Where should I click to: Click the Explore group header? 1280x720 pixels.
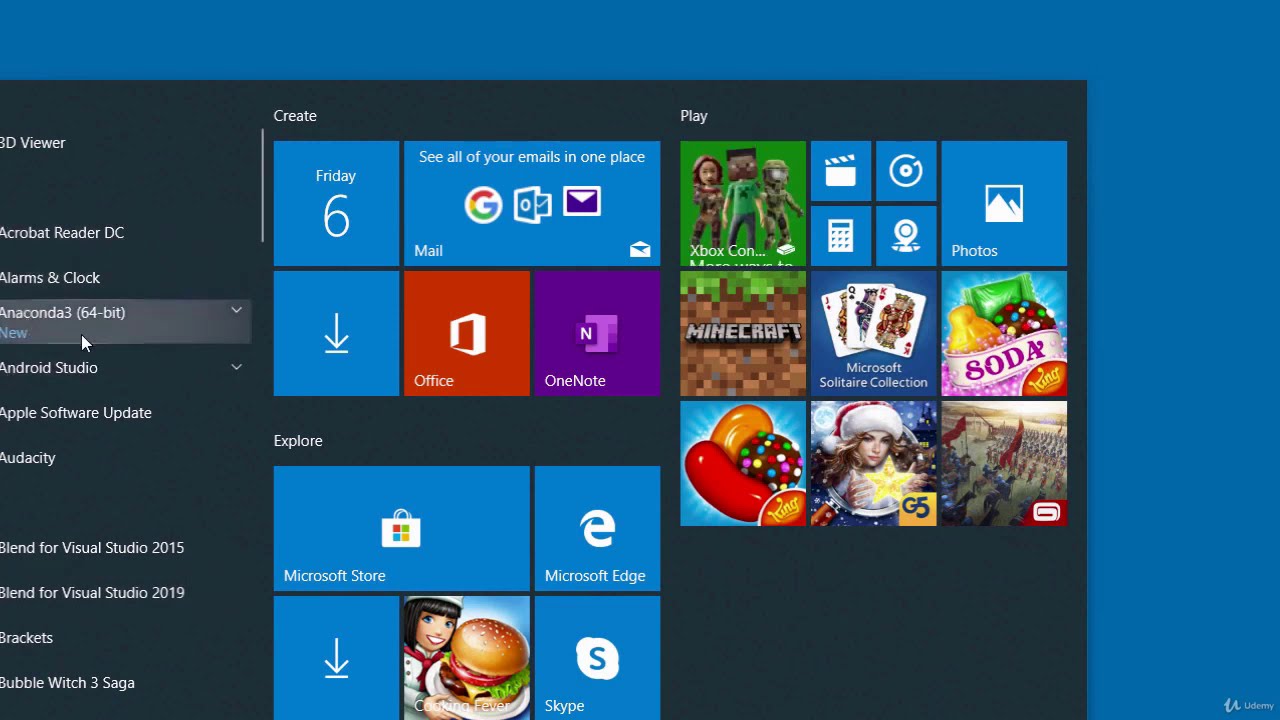coord(298,441)
